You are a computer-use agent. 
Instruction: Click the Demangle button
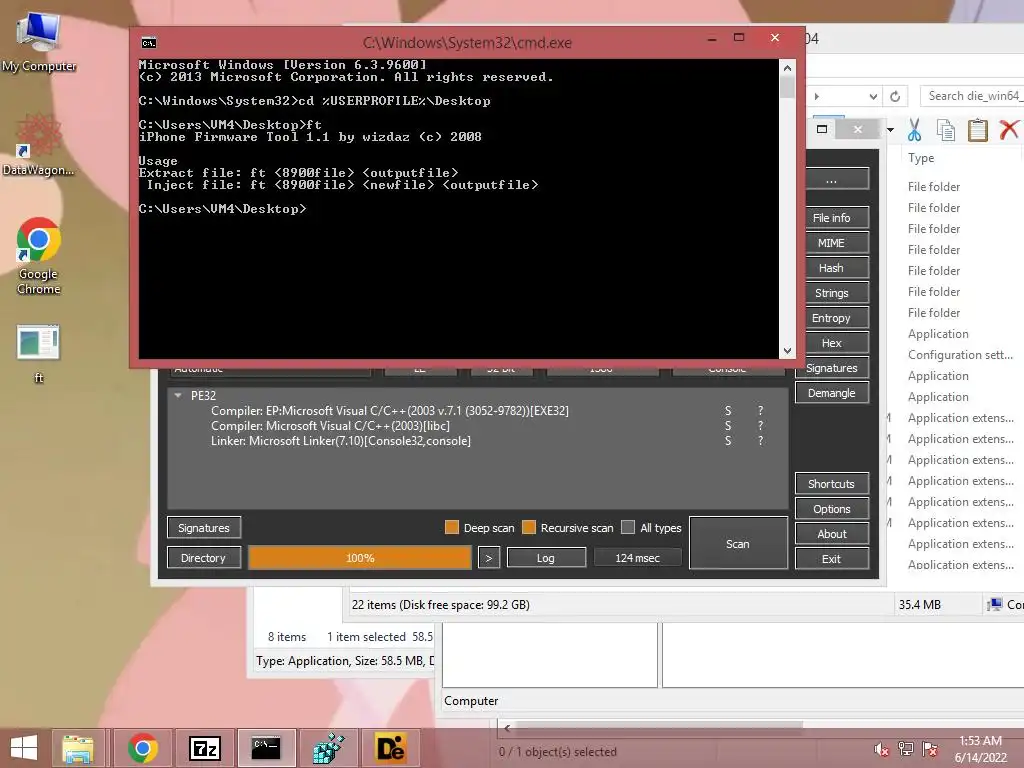pyautogui.click(x=831, y=393)
